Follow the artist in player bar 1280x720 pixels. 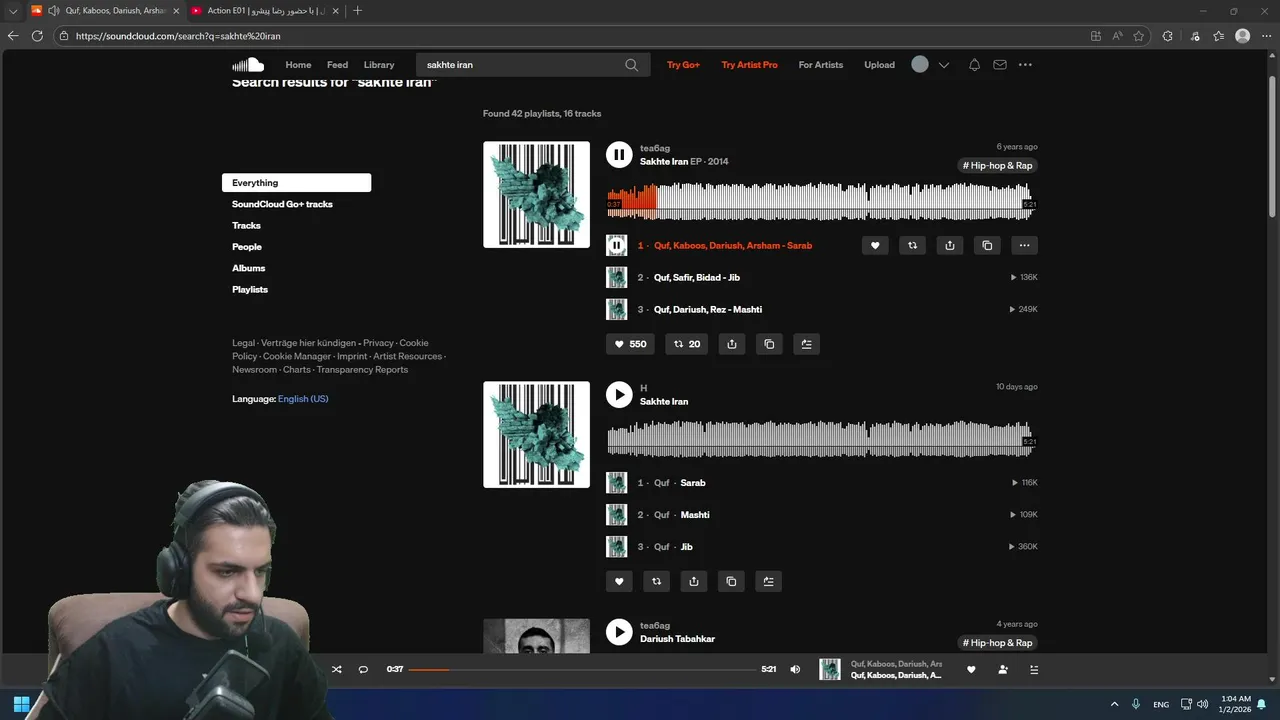(1003, 669)
